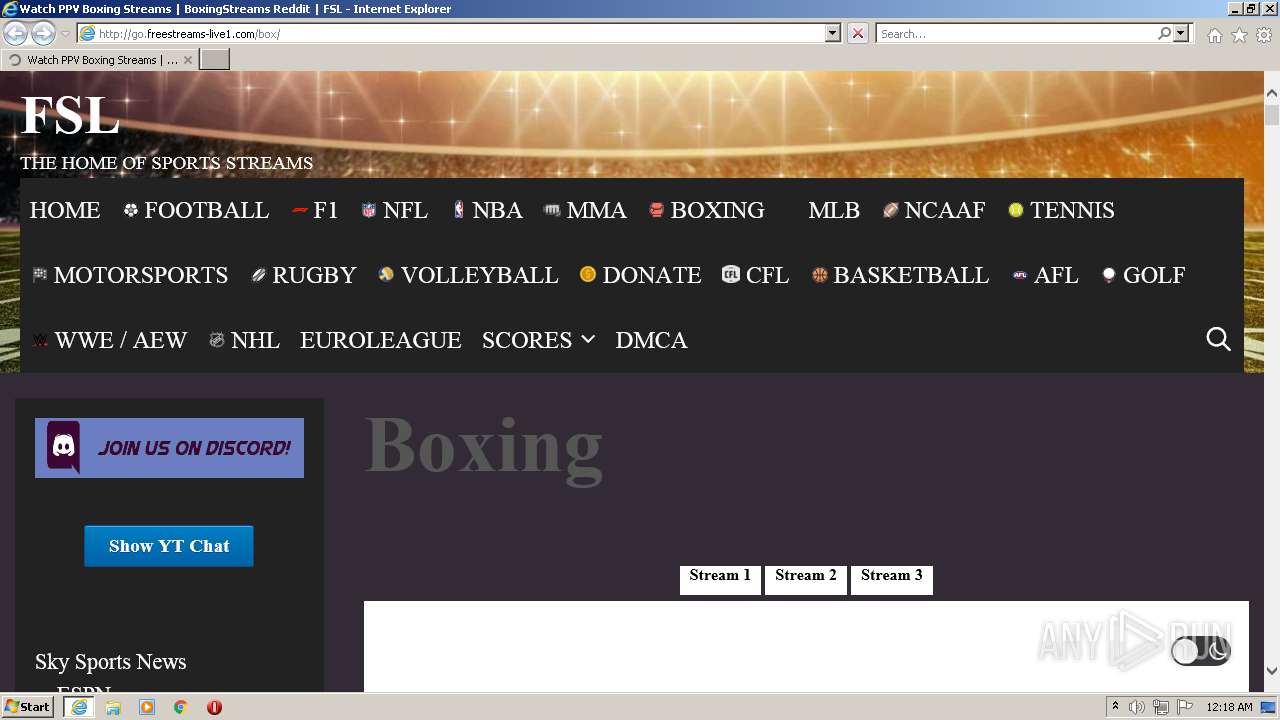Click the Action Center flag tray icon
This screenshot has height=720, width=1280.
(x=1185, y=707)
